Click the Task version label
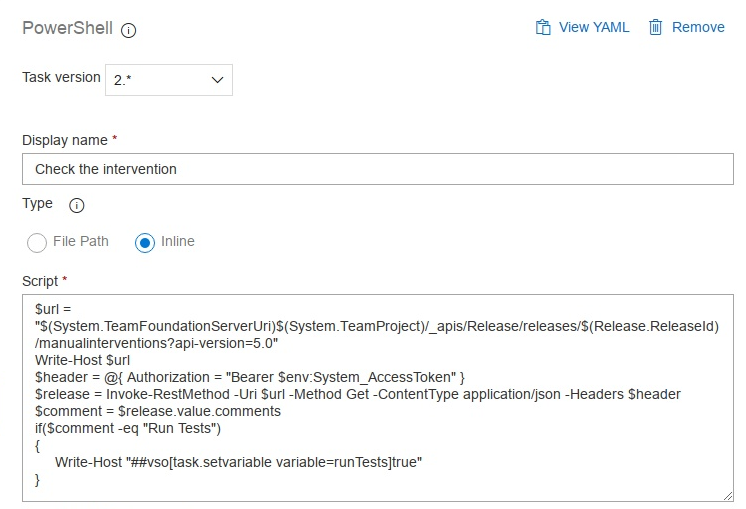The height and width of the screenshot is (509, 746). coord(61,77)
